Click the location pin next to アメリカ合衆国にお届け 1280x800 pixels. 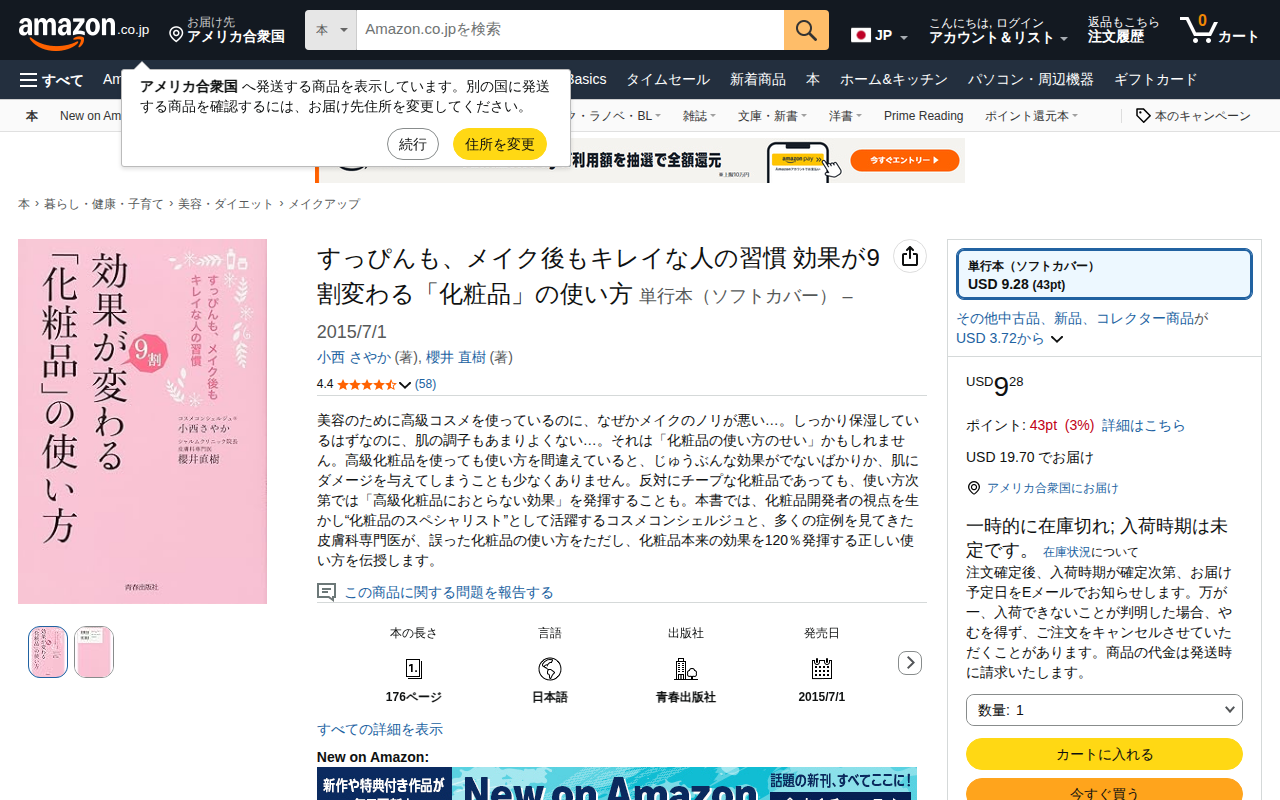[x=974, y=488]
